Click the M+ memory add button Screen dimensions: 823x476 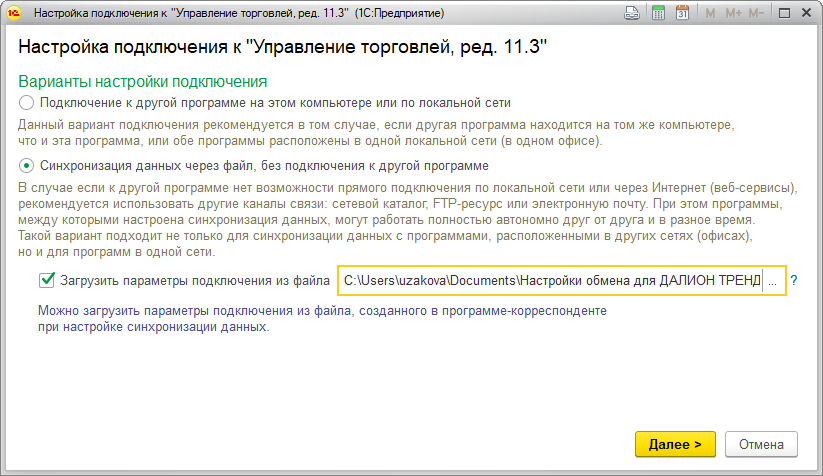point(733,13)
